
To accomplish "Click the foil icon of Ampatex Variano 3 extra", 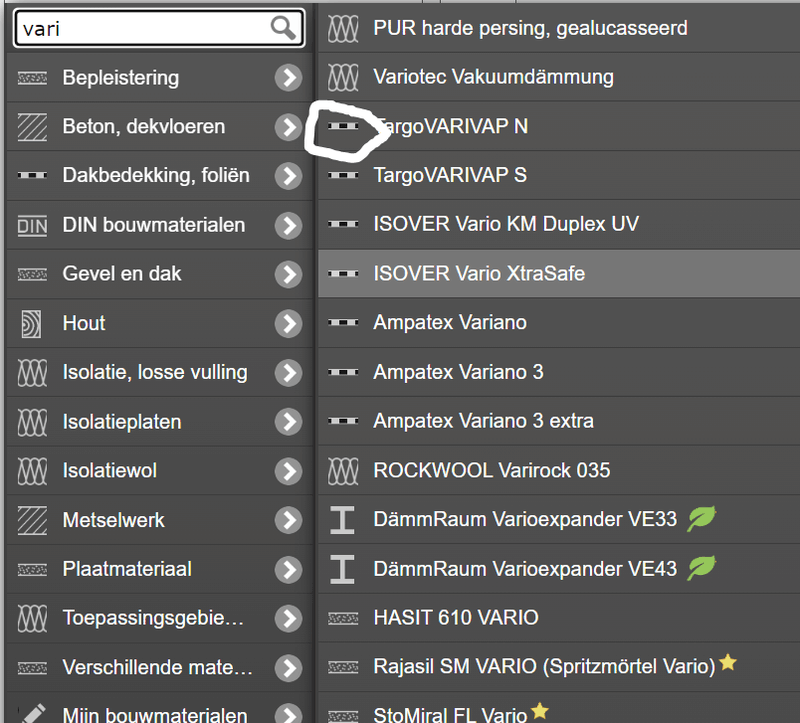I will tap(343, 421).
